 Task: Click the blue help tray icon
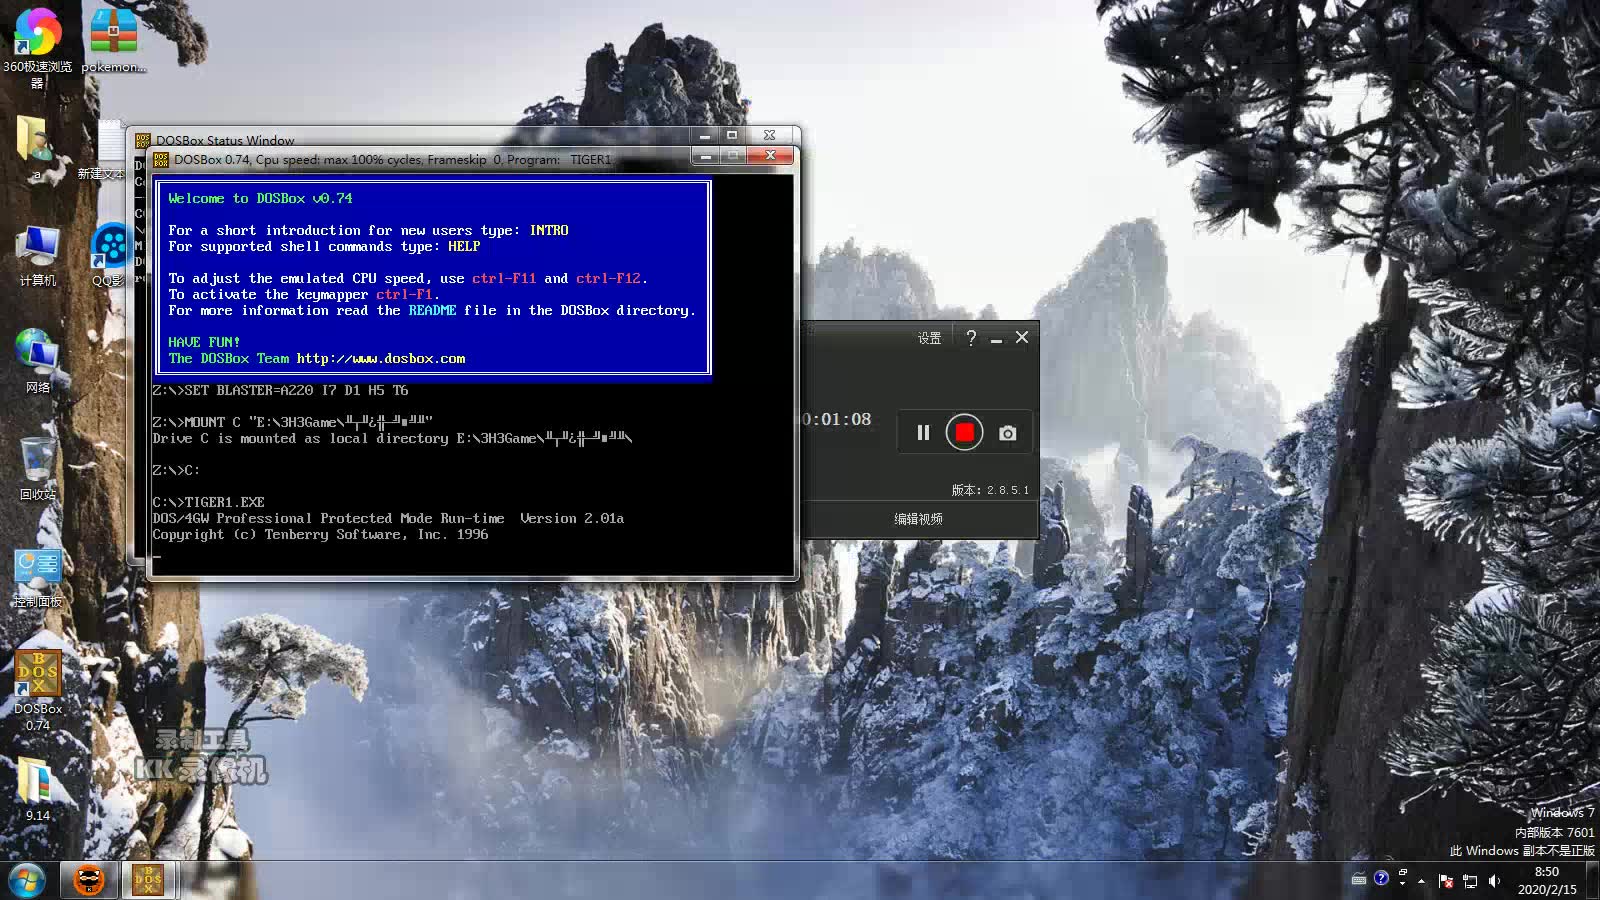(1381, 878)
